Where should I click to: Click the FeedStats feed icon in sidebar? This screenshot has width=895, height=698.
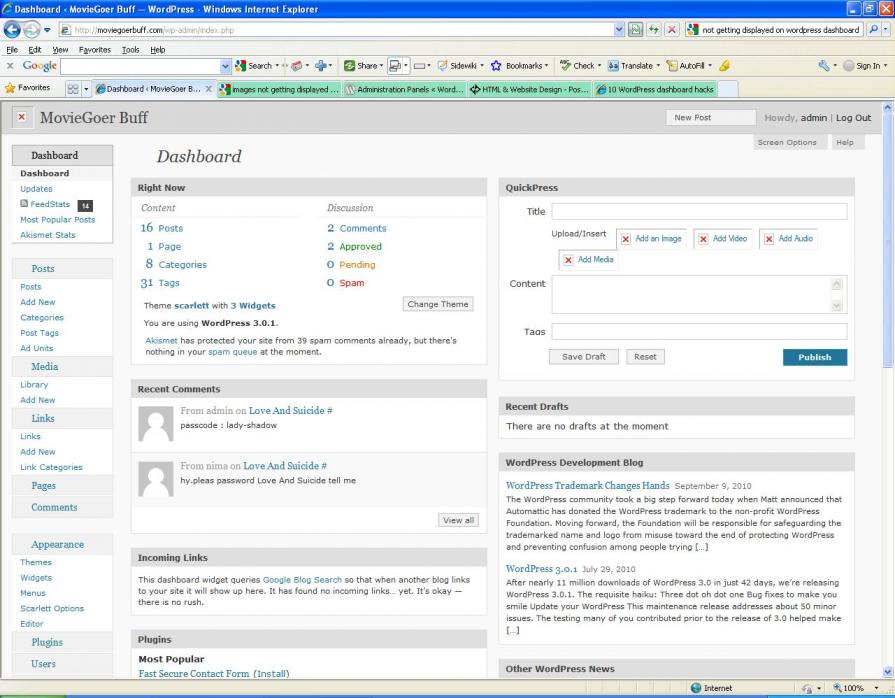(x=24, y=203)
